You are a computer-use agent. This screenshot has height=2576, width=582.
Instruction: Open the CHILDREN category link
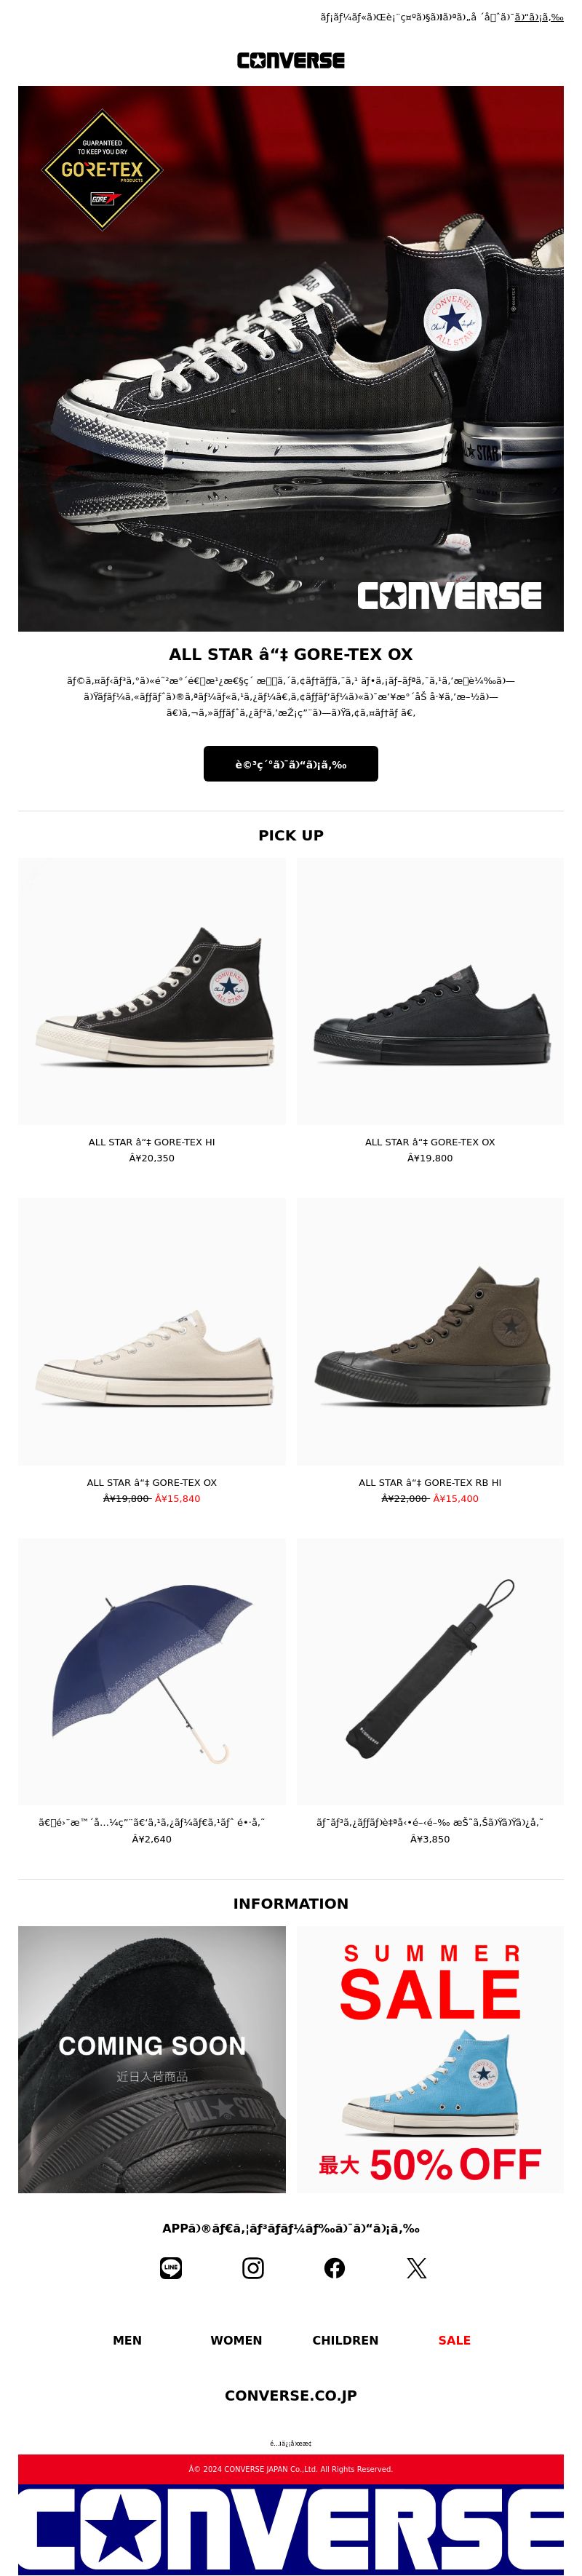(x=345, y=2340)
